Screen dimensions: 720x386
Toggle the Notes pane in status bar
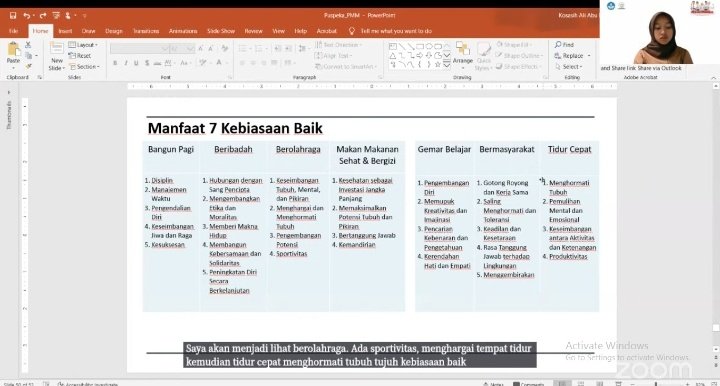494,384
